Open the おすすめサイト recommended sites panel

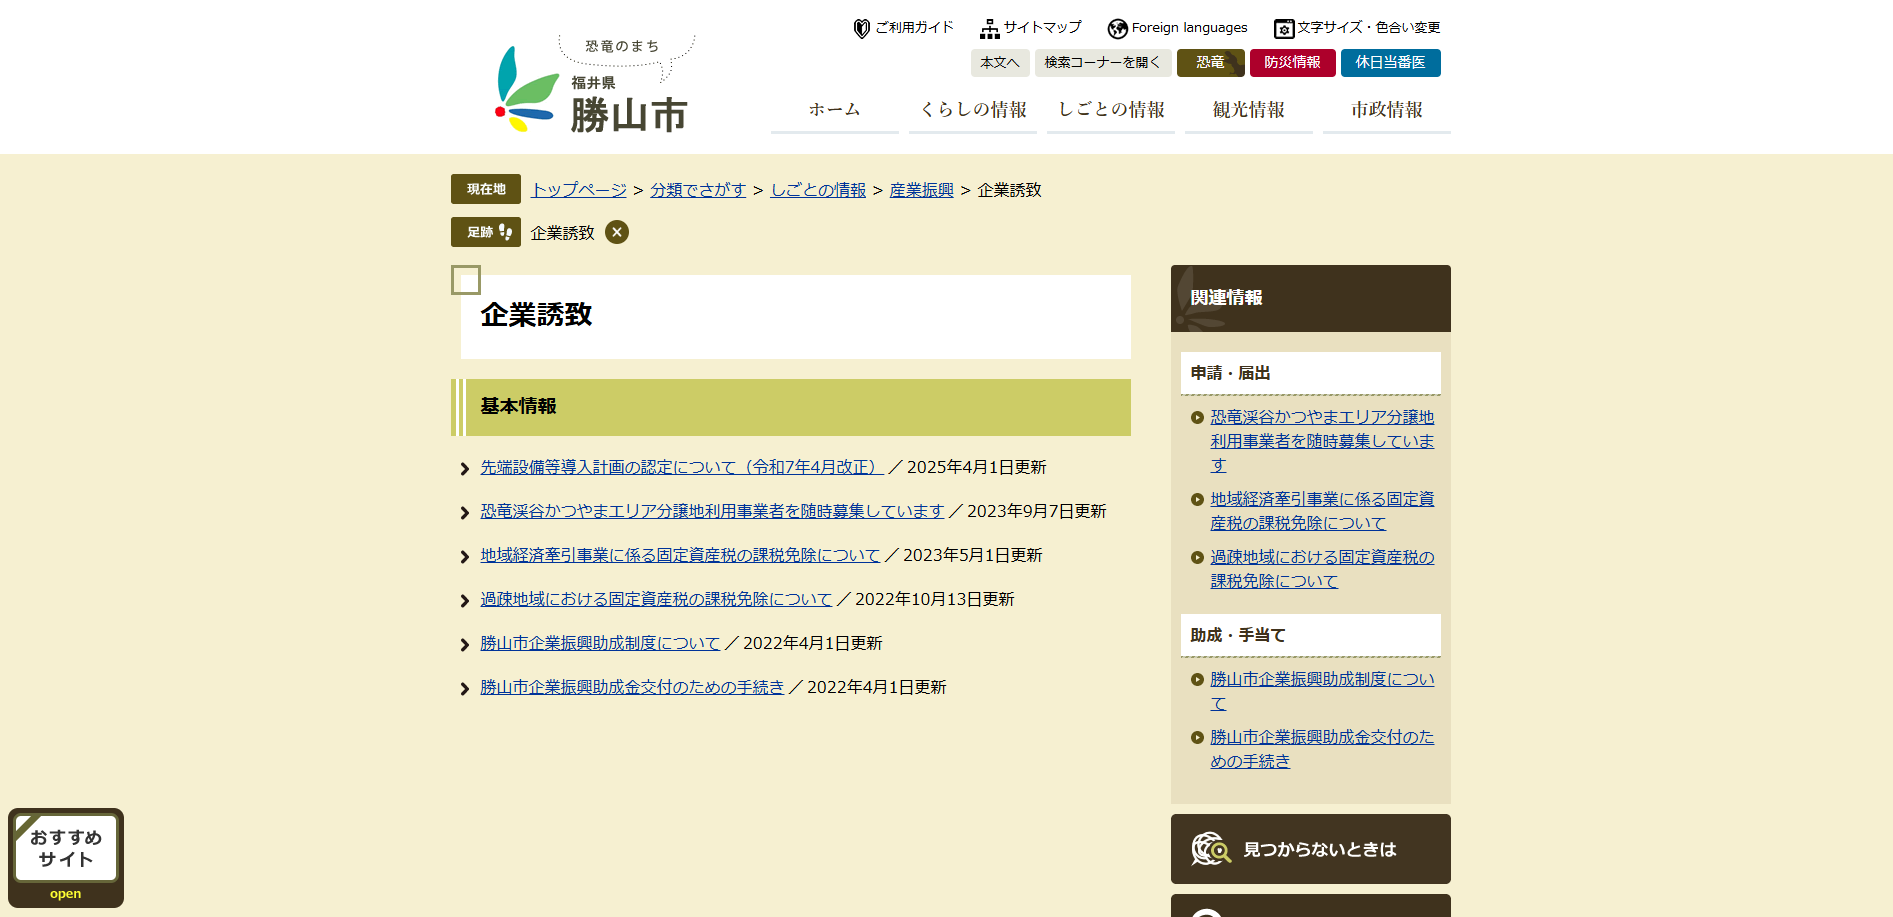tap(66, 858)
